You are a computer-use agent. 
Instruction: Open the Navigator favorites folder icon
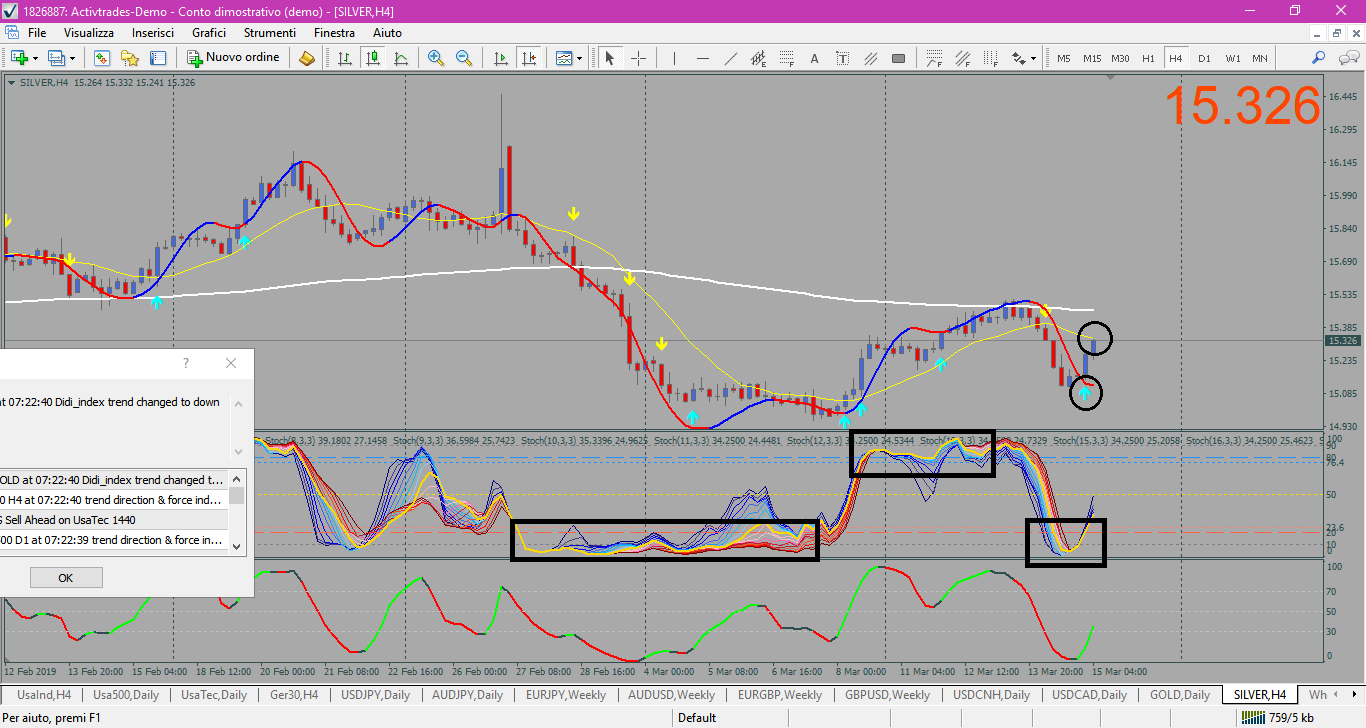point(130,58)
